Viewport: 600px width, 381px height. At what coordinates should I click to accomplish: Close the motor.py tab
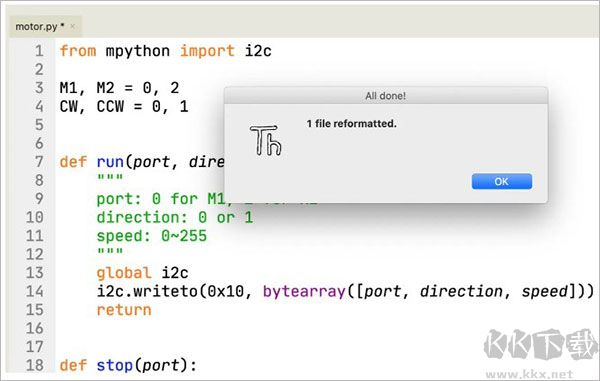[73, 26]
